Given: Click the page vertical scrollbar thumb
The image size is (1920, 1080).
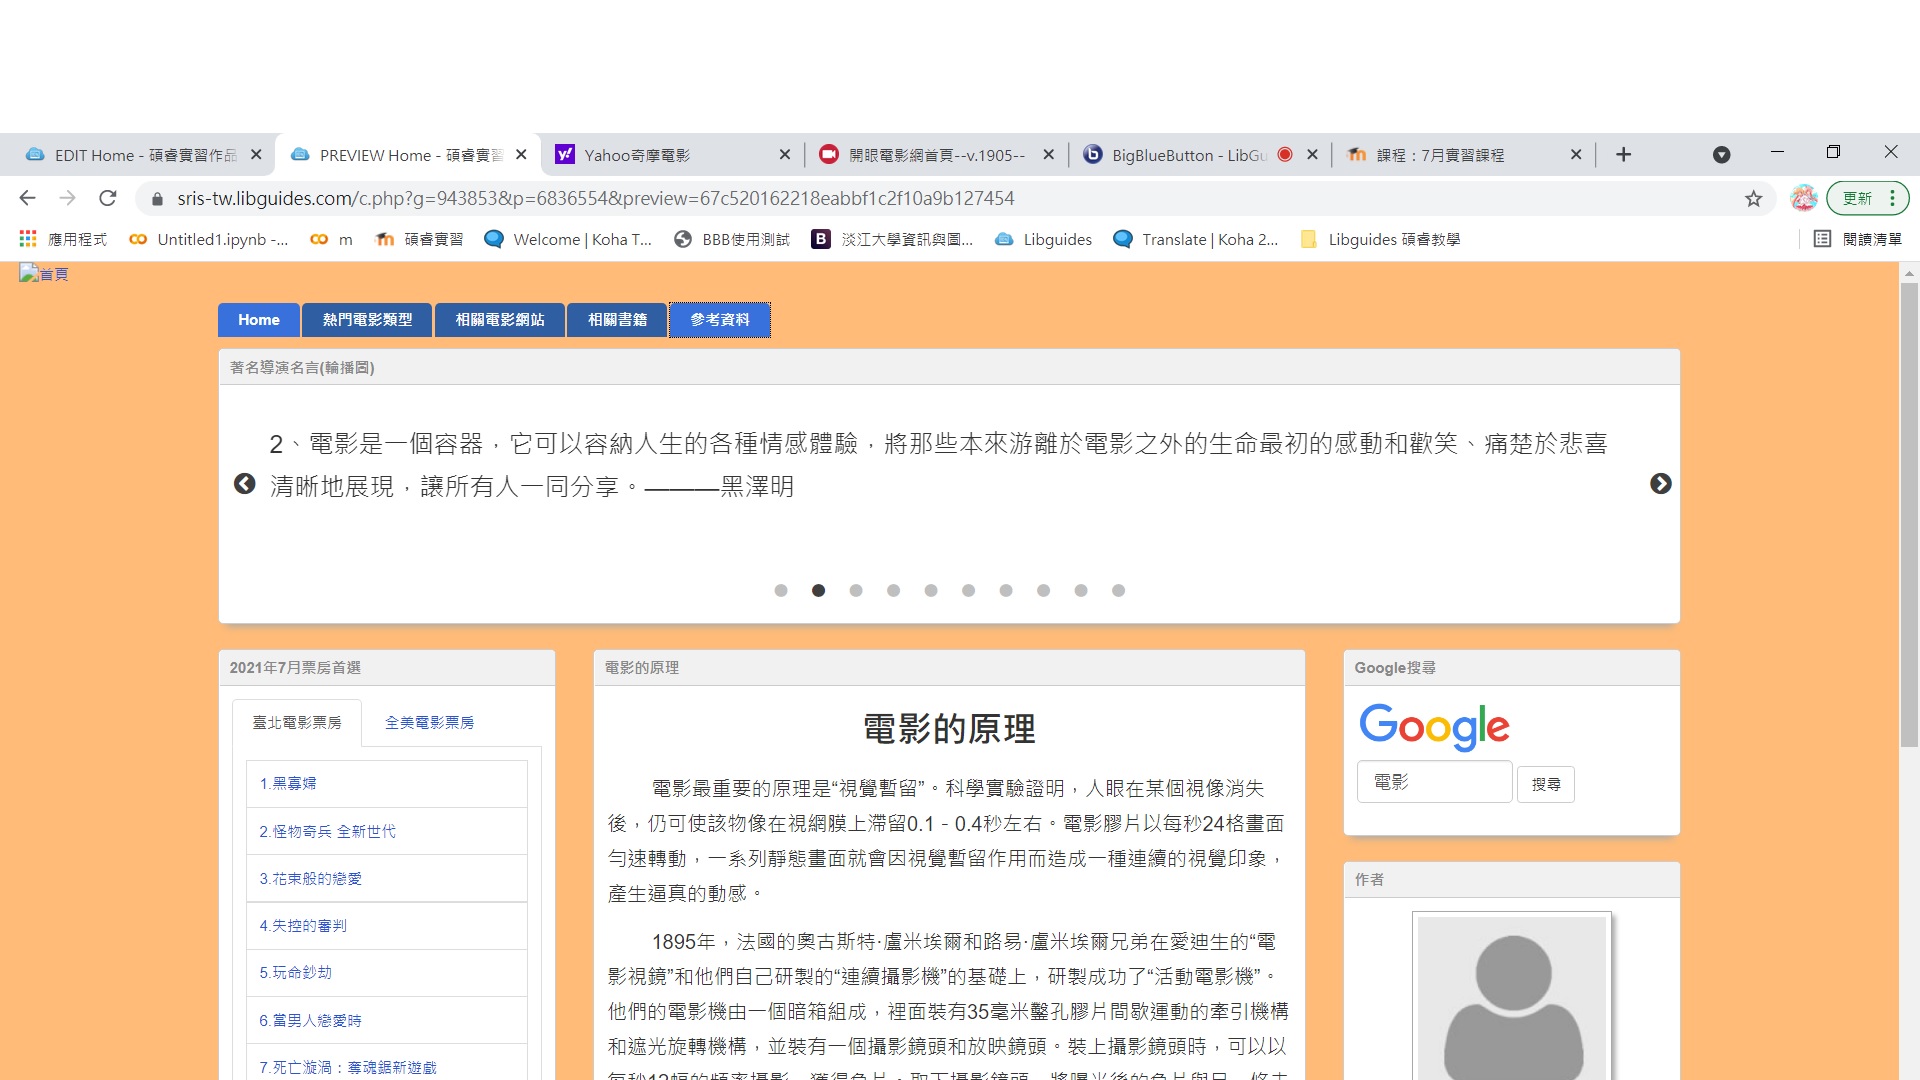Looking at the screenshot, I should [1909, 515].
